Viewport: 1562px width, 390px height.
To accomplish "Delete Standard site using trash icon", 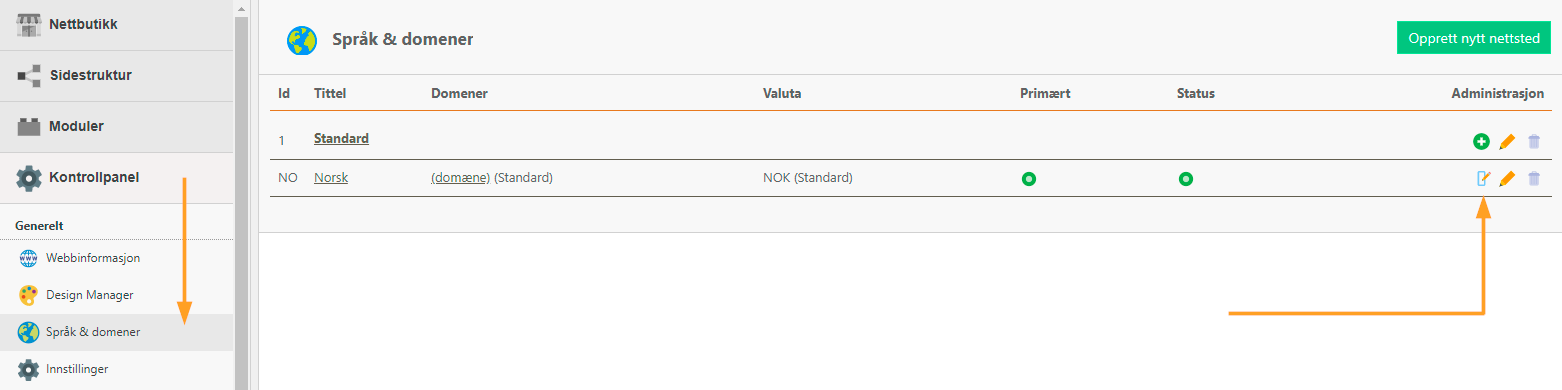I will [1534, 142].
